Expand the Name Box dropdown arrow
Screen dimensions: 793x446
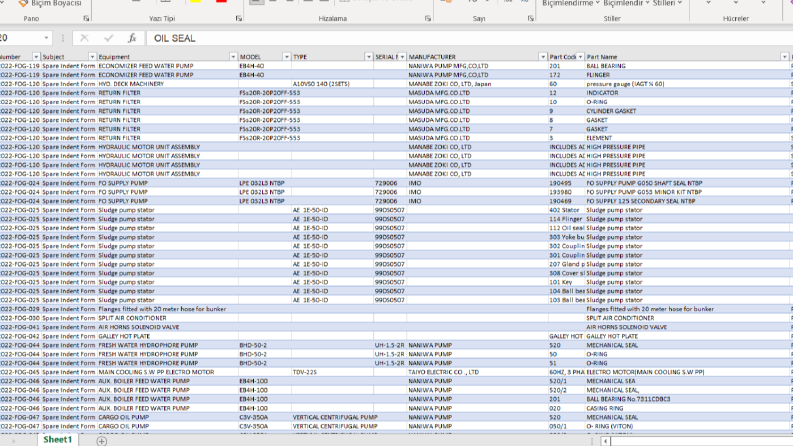click(46, 38)
